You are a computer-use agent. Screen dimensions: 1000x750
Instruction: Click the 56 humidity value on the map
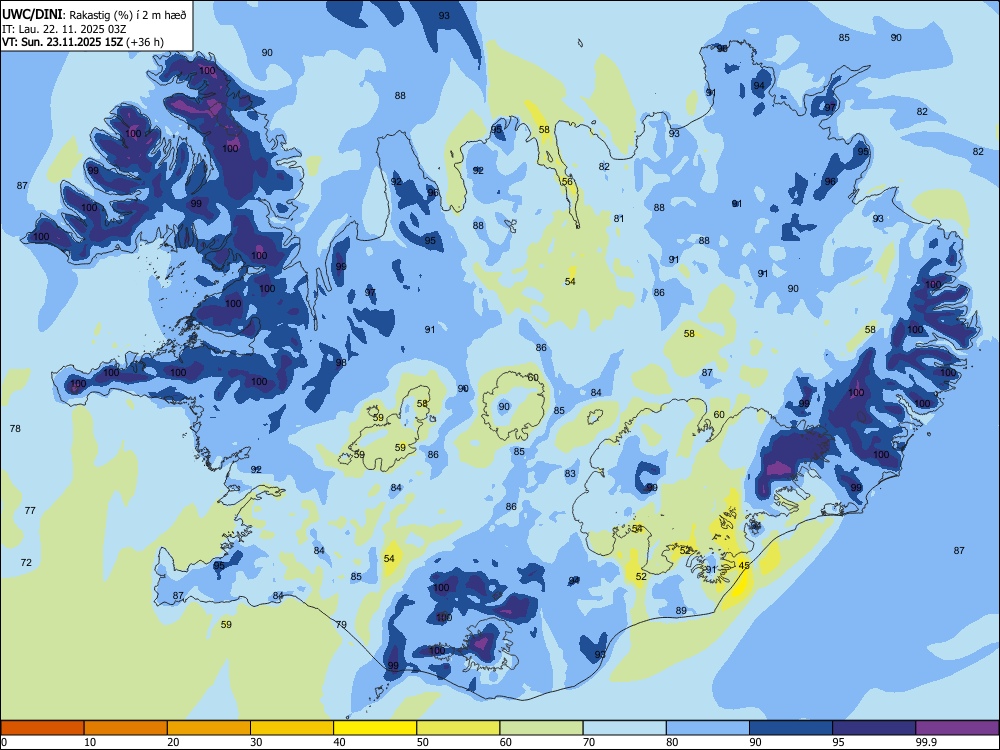tap(567, 182)
